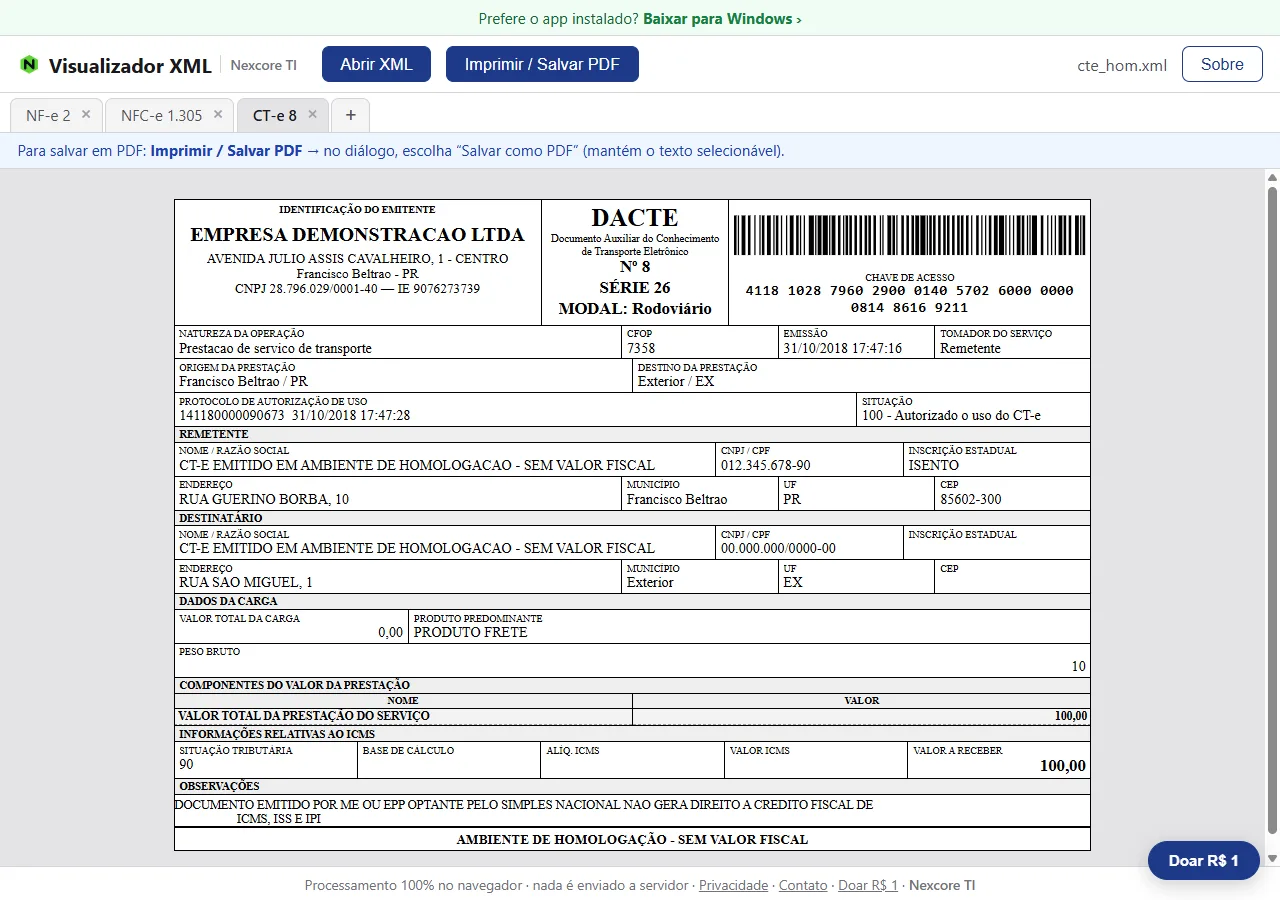The height and width of the screenshot is (900, 1280).
Task: Click the DACTE barcode image
Action: [x=908, y=236]
